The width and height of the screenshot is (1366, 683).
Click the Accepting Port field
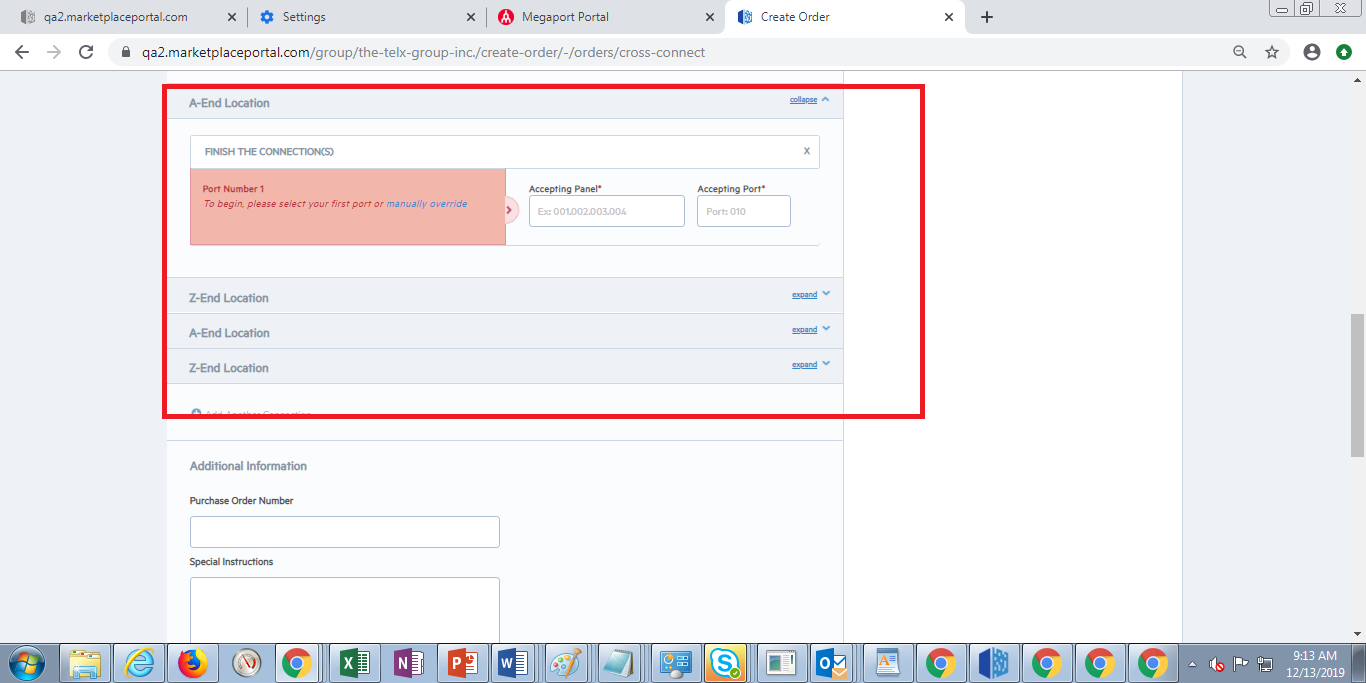743,211
